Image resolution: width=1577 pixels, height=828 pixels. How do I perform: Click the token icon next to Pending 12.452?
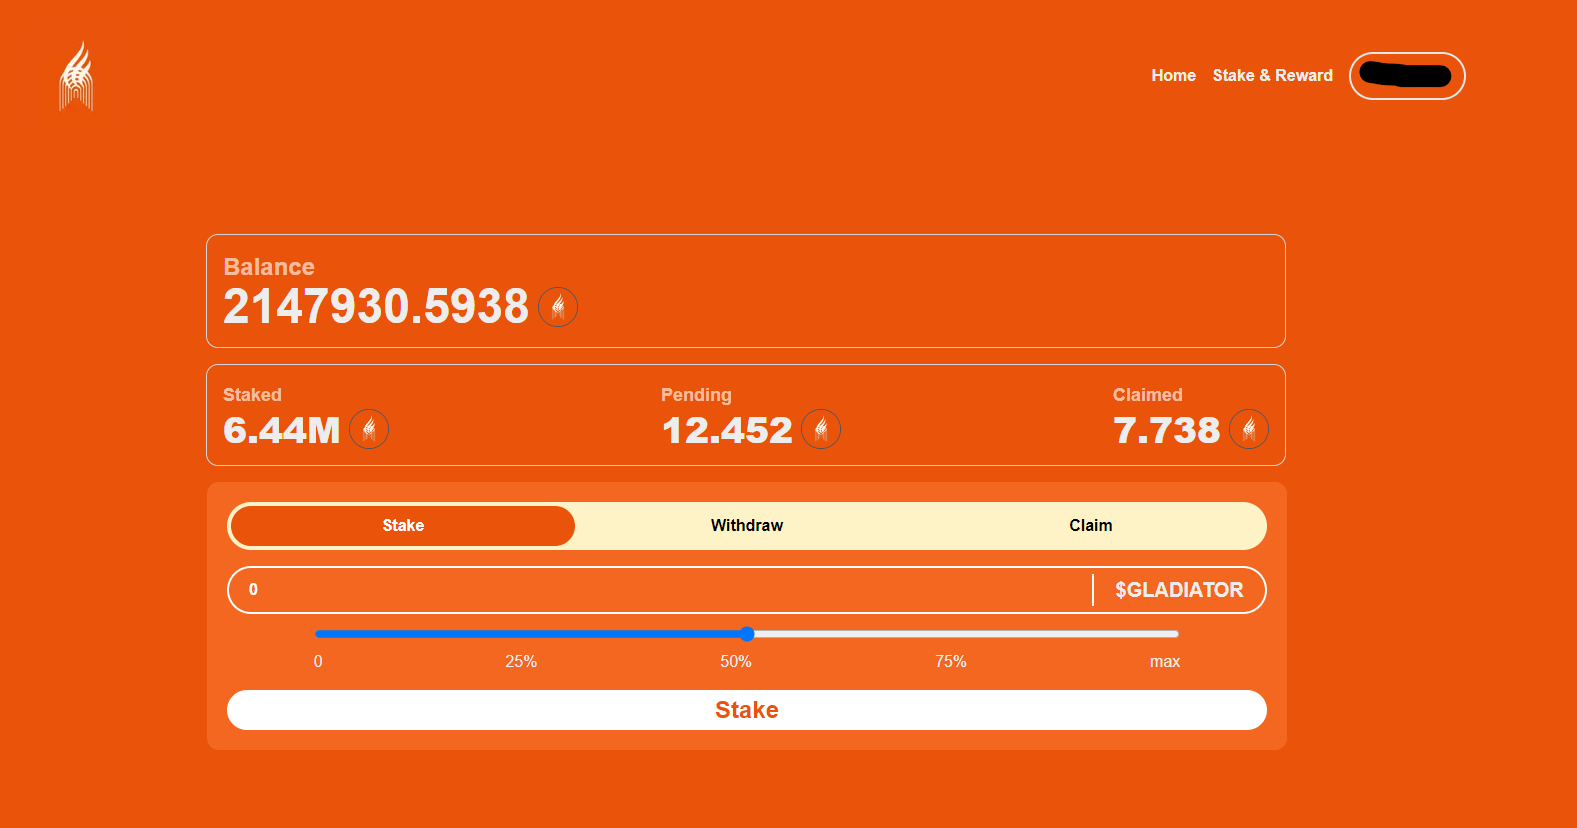coord(821,430)
